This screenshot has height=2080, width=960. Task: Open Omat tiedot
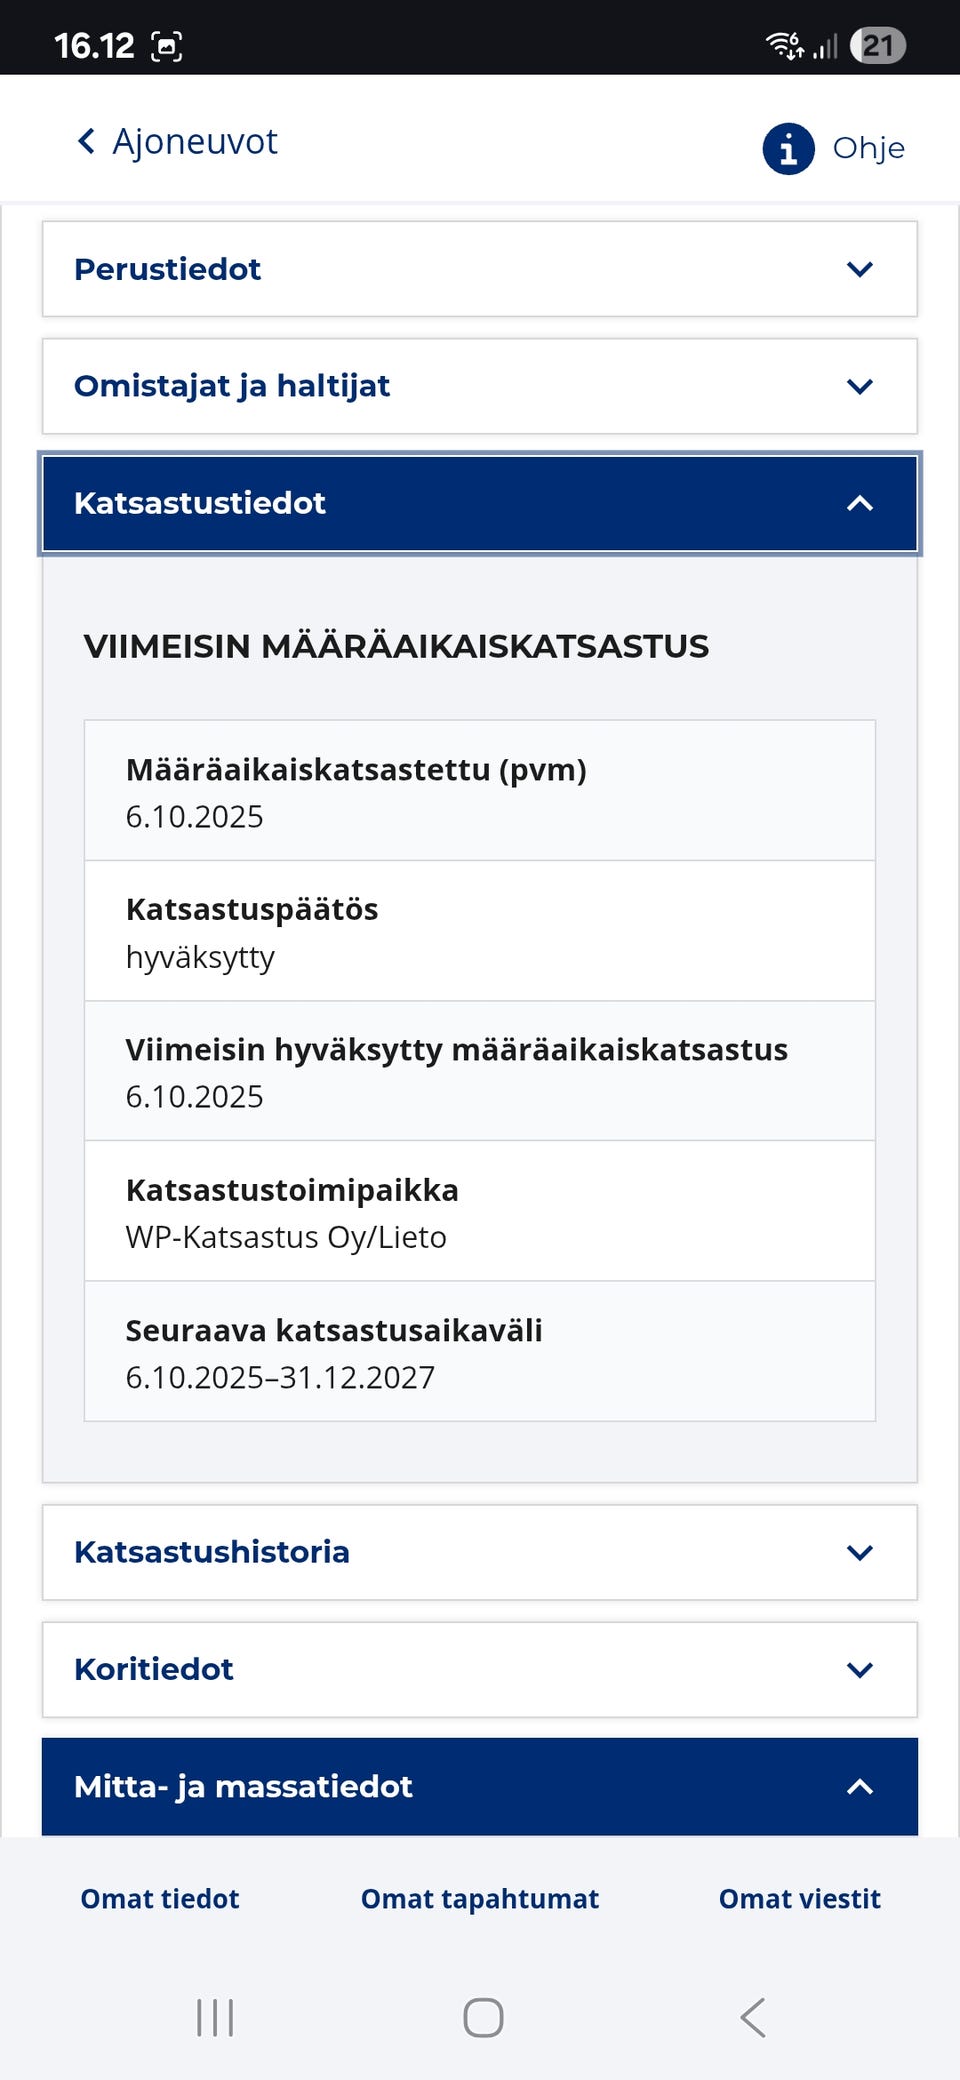pos(158,1898)
